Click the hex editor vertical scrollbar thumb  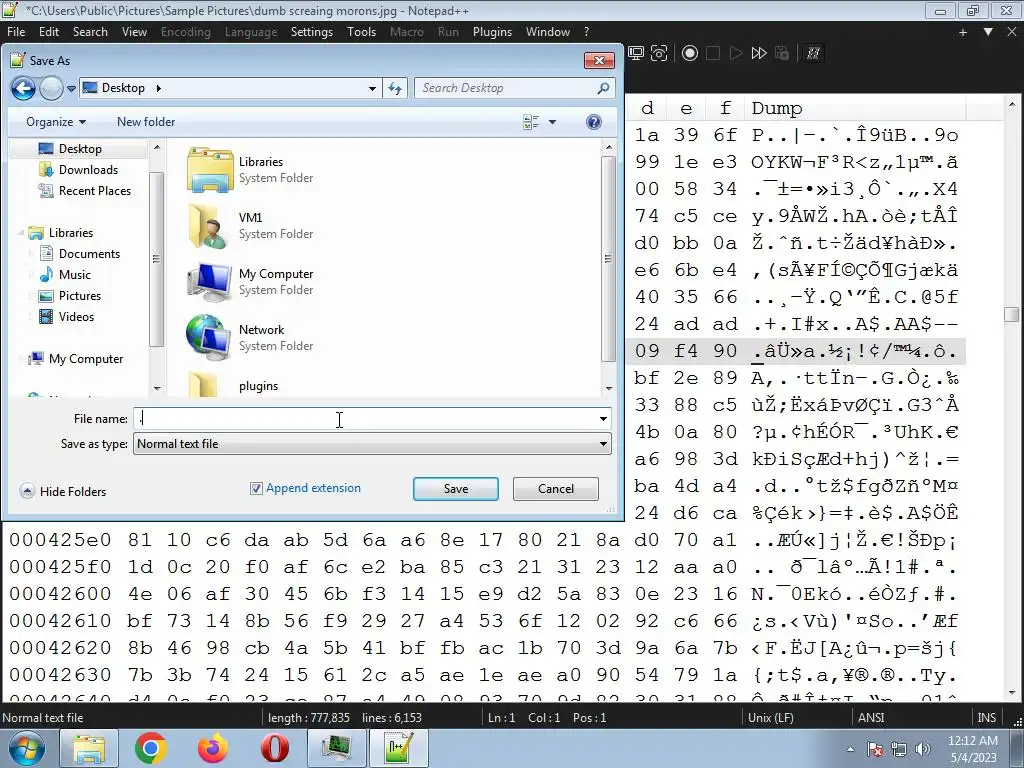pyautogui.click(x=1012, y=314)
